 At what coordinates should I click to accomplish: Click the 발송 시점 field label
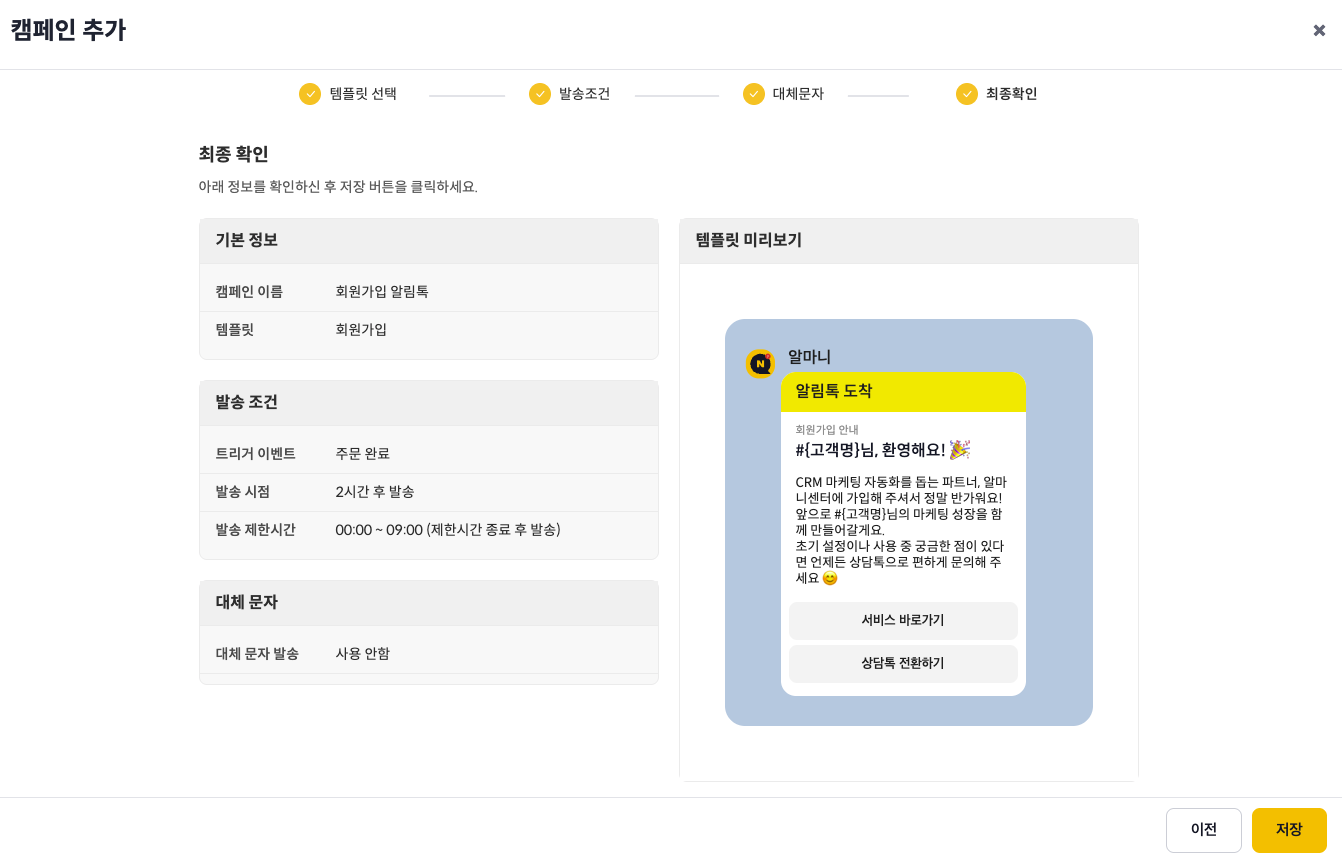tap(242, 492)
